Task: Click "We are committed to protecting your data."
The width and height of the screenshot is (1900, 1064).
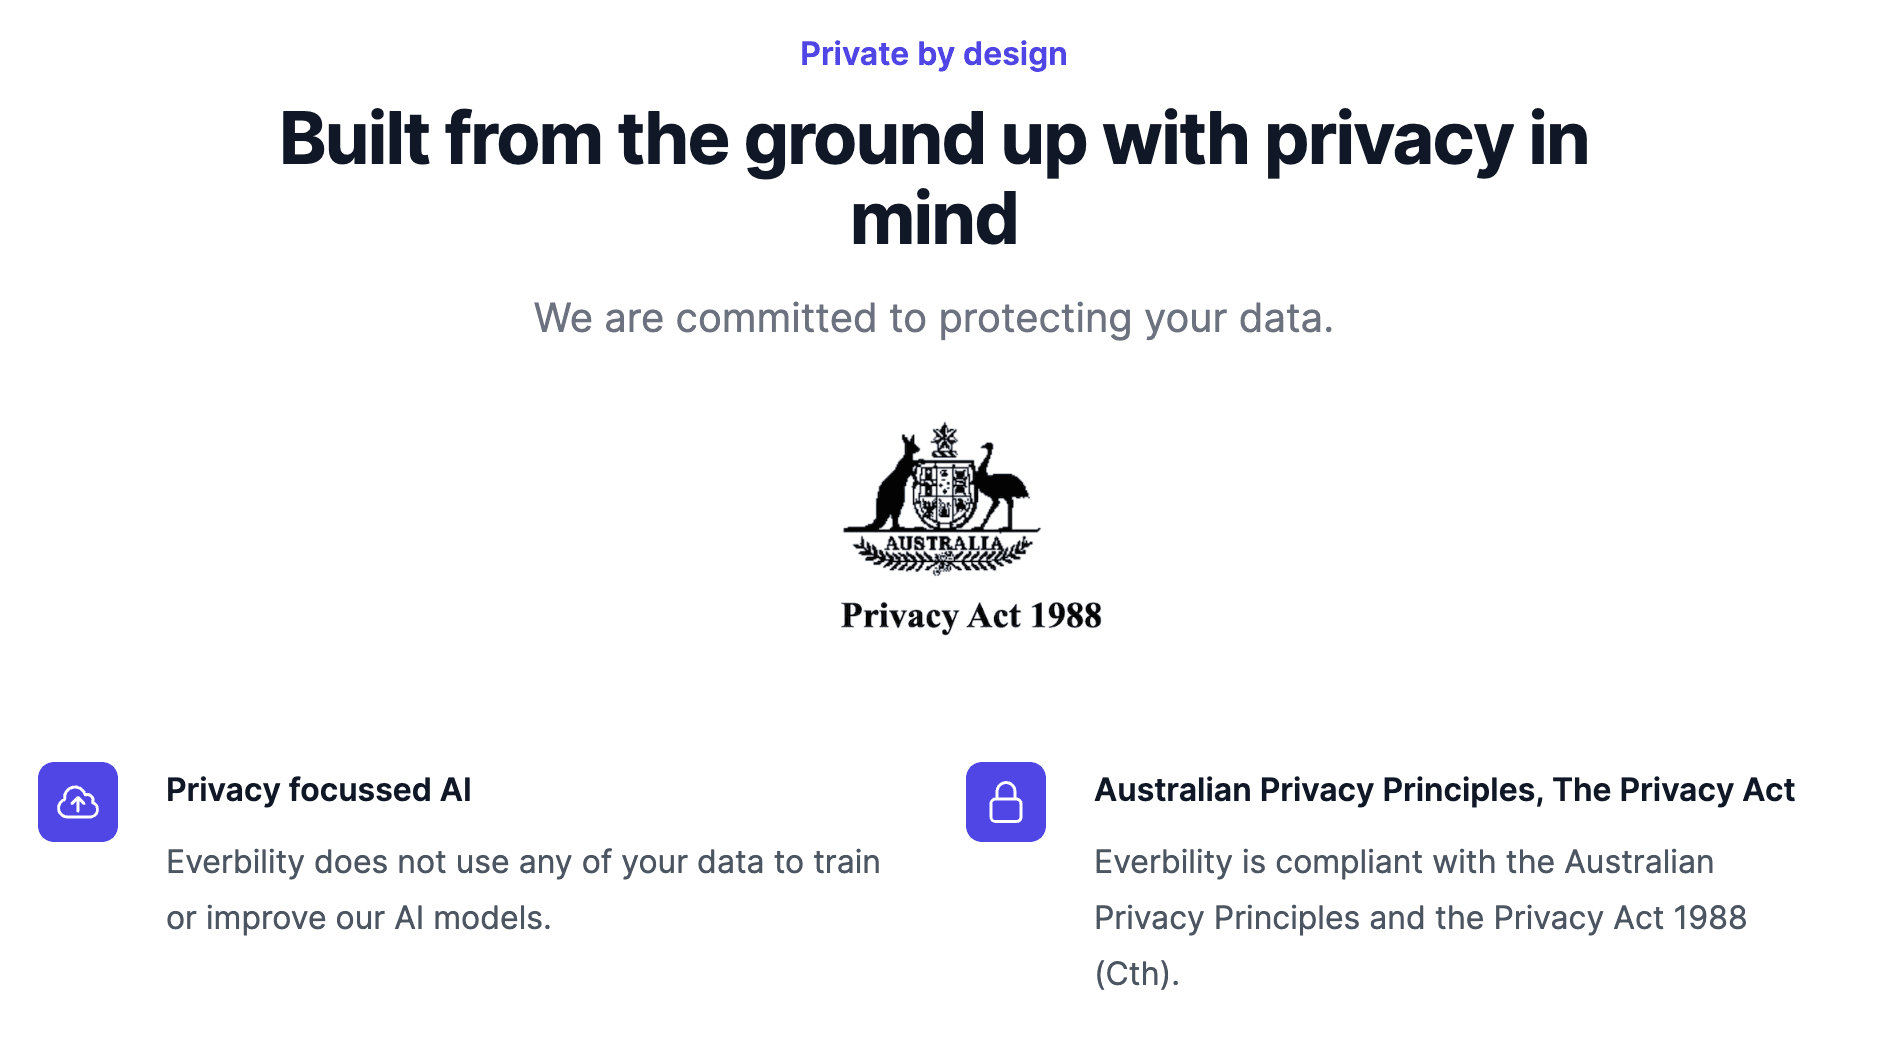Action: click(933, 318)
